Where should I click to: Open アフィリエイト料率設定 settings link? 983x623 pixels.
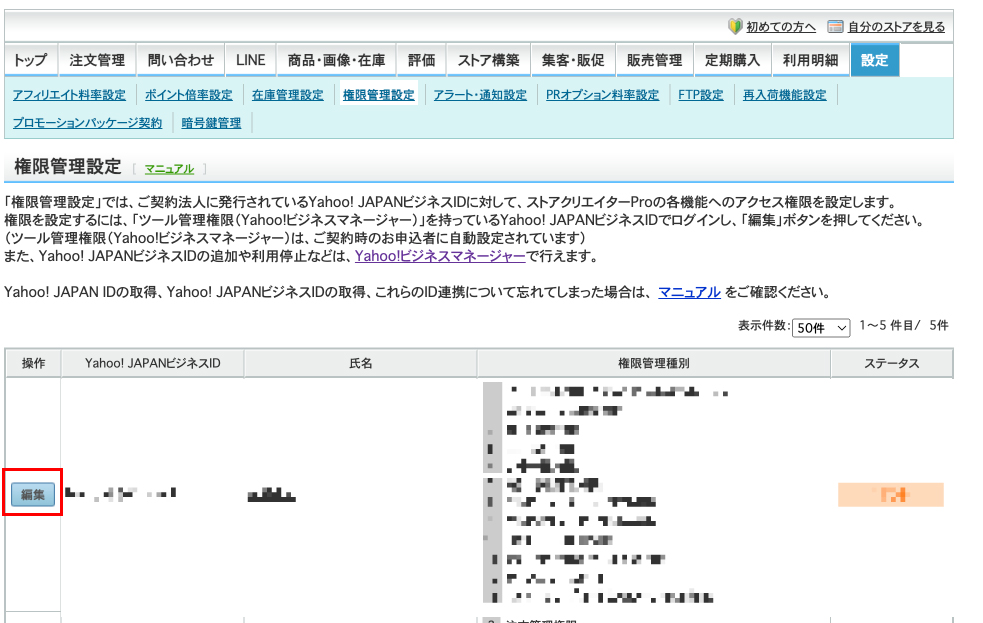coord(68,95)
